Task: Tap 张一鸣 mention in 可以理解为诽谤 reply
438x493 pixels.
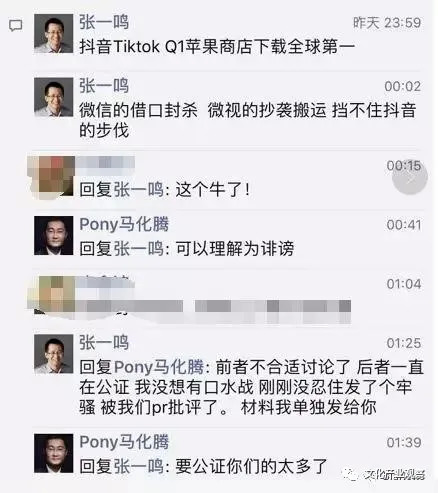Action: click(139, 248)
